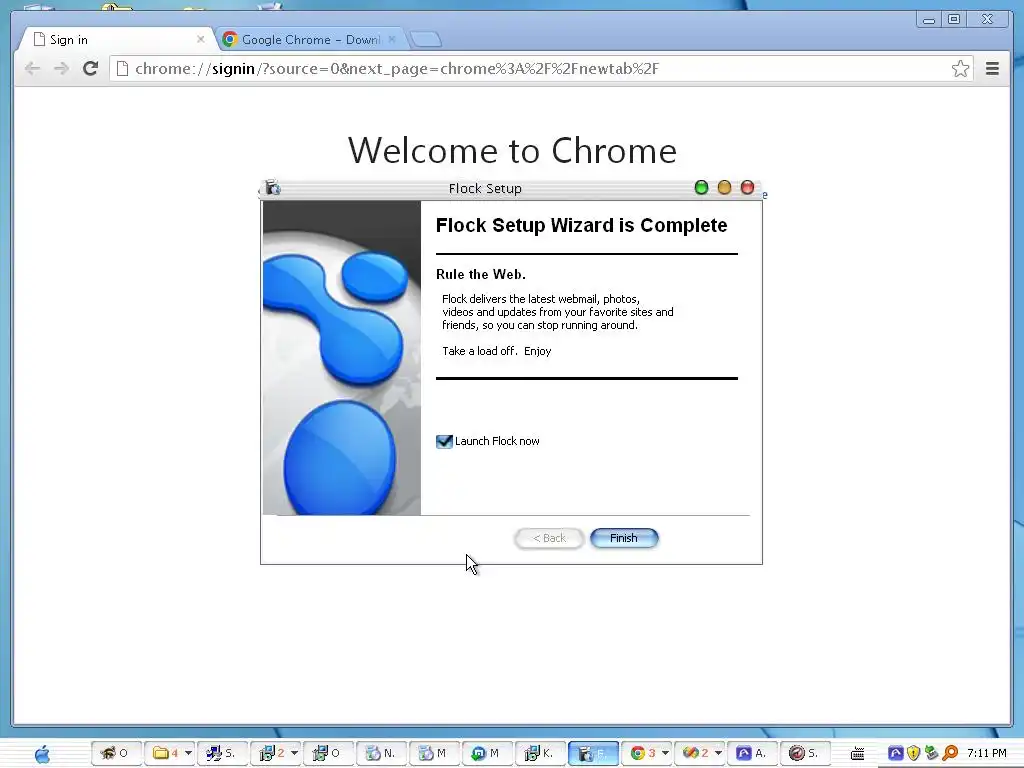
Task: Expand the colorful group dropdown arrow in taskbar
Action: point(718,753)
